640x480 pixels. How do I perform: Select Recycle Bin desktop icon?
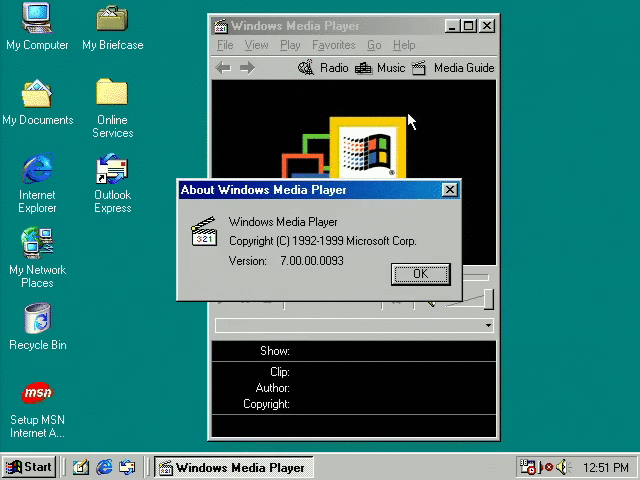click(38, 327)
